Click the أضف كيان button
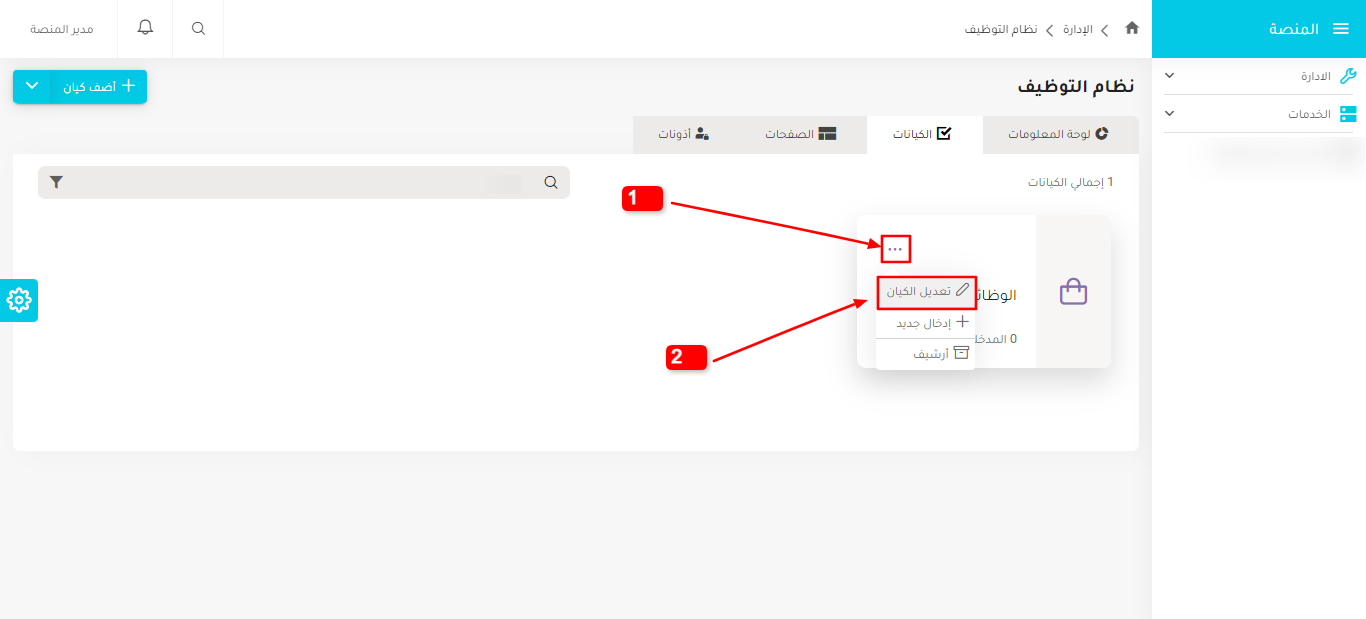 tap(98, 87)
